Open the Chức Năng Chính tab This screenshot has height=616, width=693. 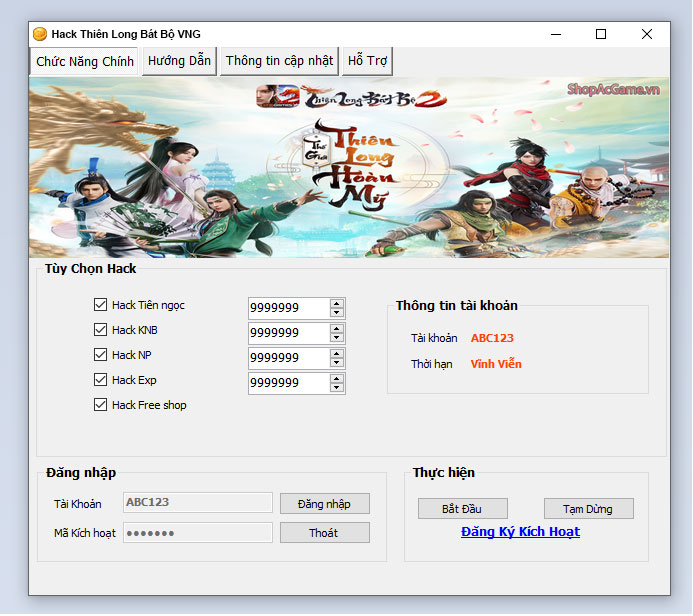tap(84, 61)
